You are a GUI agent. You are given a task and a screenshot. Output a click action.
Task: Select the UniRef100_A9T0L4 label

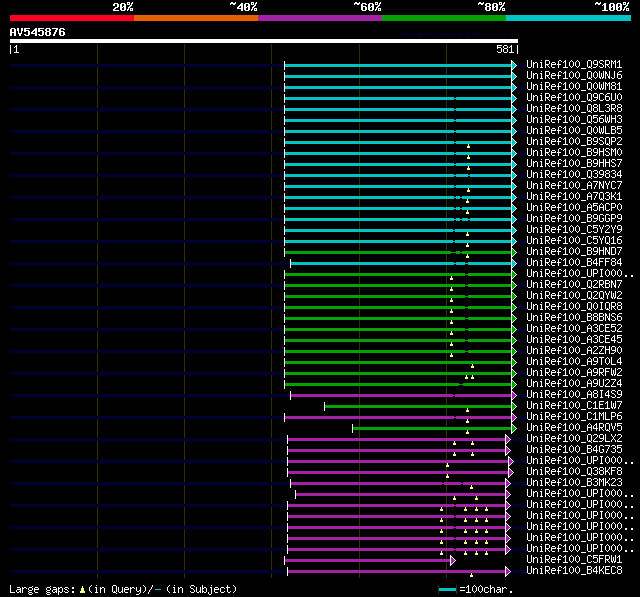(574, 362)
